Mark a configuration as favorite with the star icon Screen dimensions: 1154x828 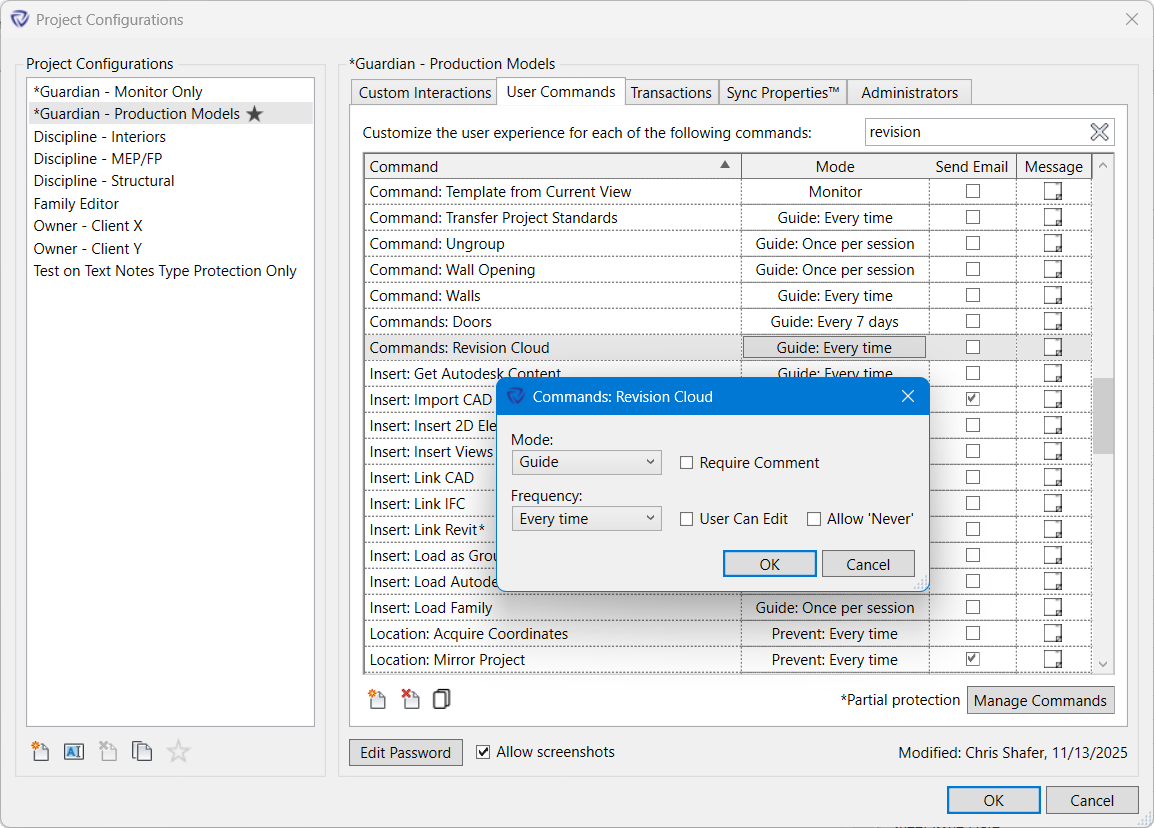[x=178, y=751]
